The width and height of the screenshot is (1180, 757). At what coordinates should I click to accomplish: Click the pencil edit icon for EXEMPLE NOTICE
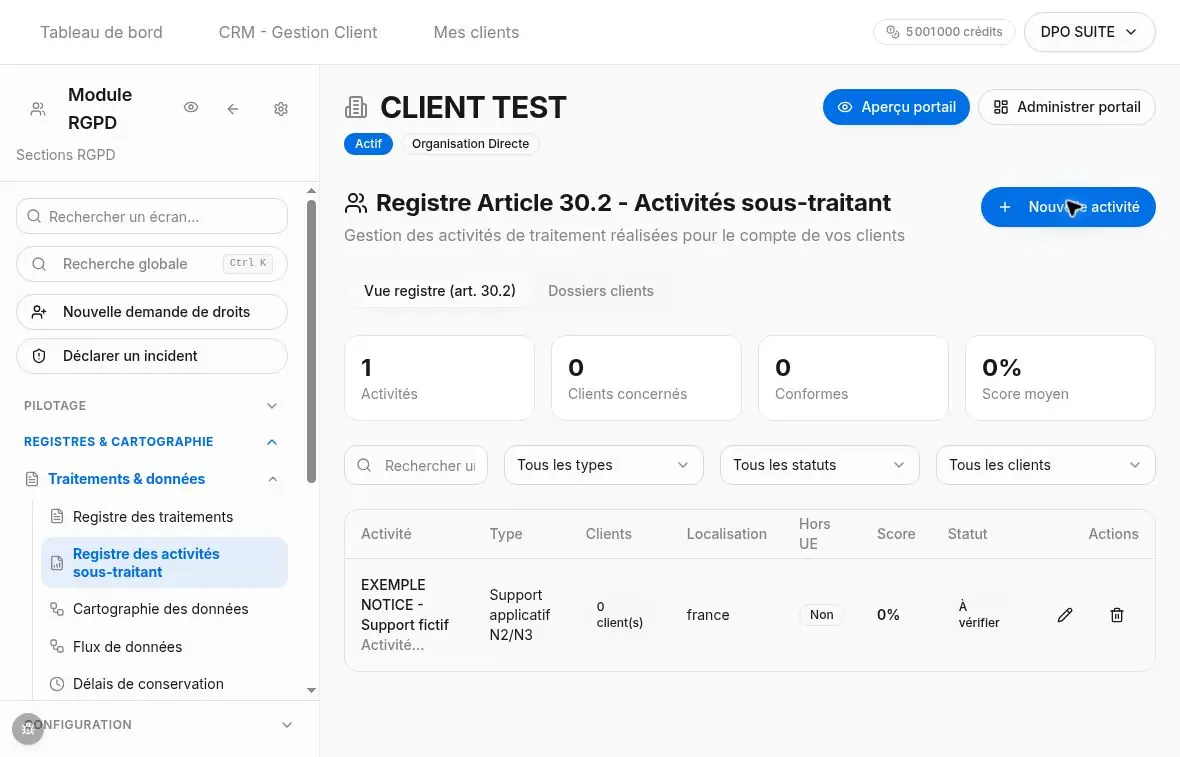1065,615
